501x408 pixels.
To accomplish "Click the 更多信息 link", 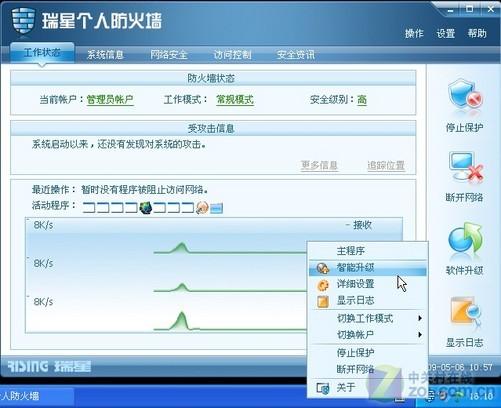I will tap(319, 165).
